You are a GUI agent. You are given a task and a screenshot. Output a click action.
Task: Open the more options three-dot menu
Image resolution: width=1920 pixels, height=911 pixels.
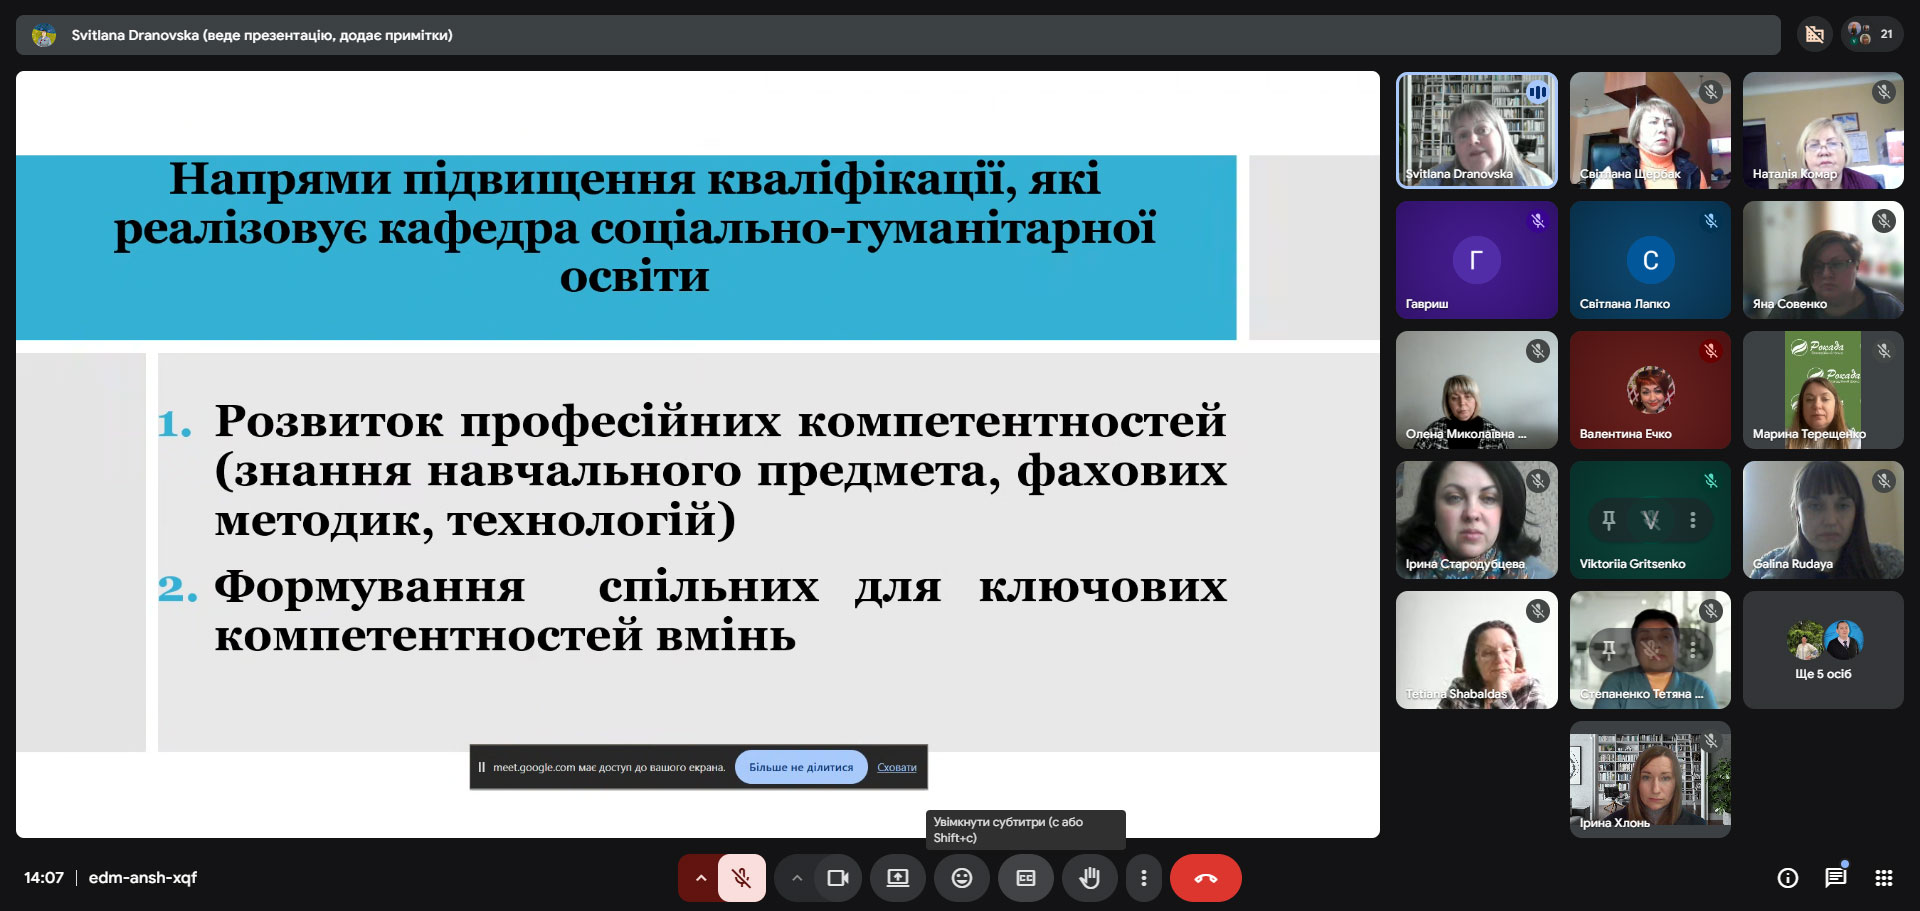coord(1143,878)
